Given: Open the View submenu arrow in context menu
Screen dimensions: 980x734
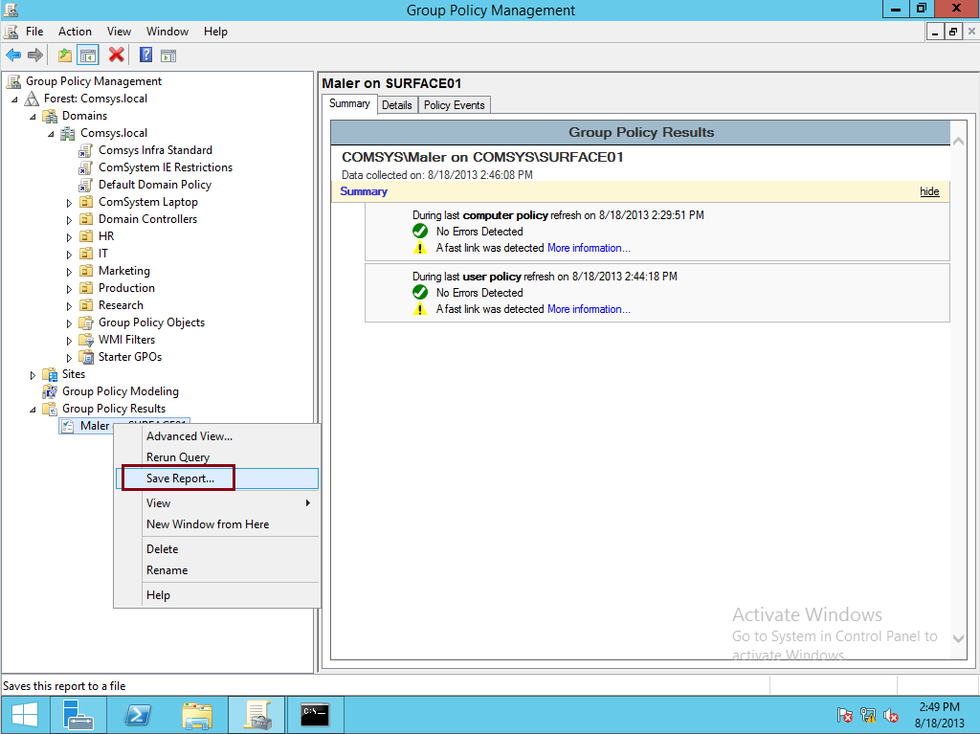Looking at the screenshot, I should (308, 503).
